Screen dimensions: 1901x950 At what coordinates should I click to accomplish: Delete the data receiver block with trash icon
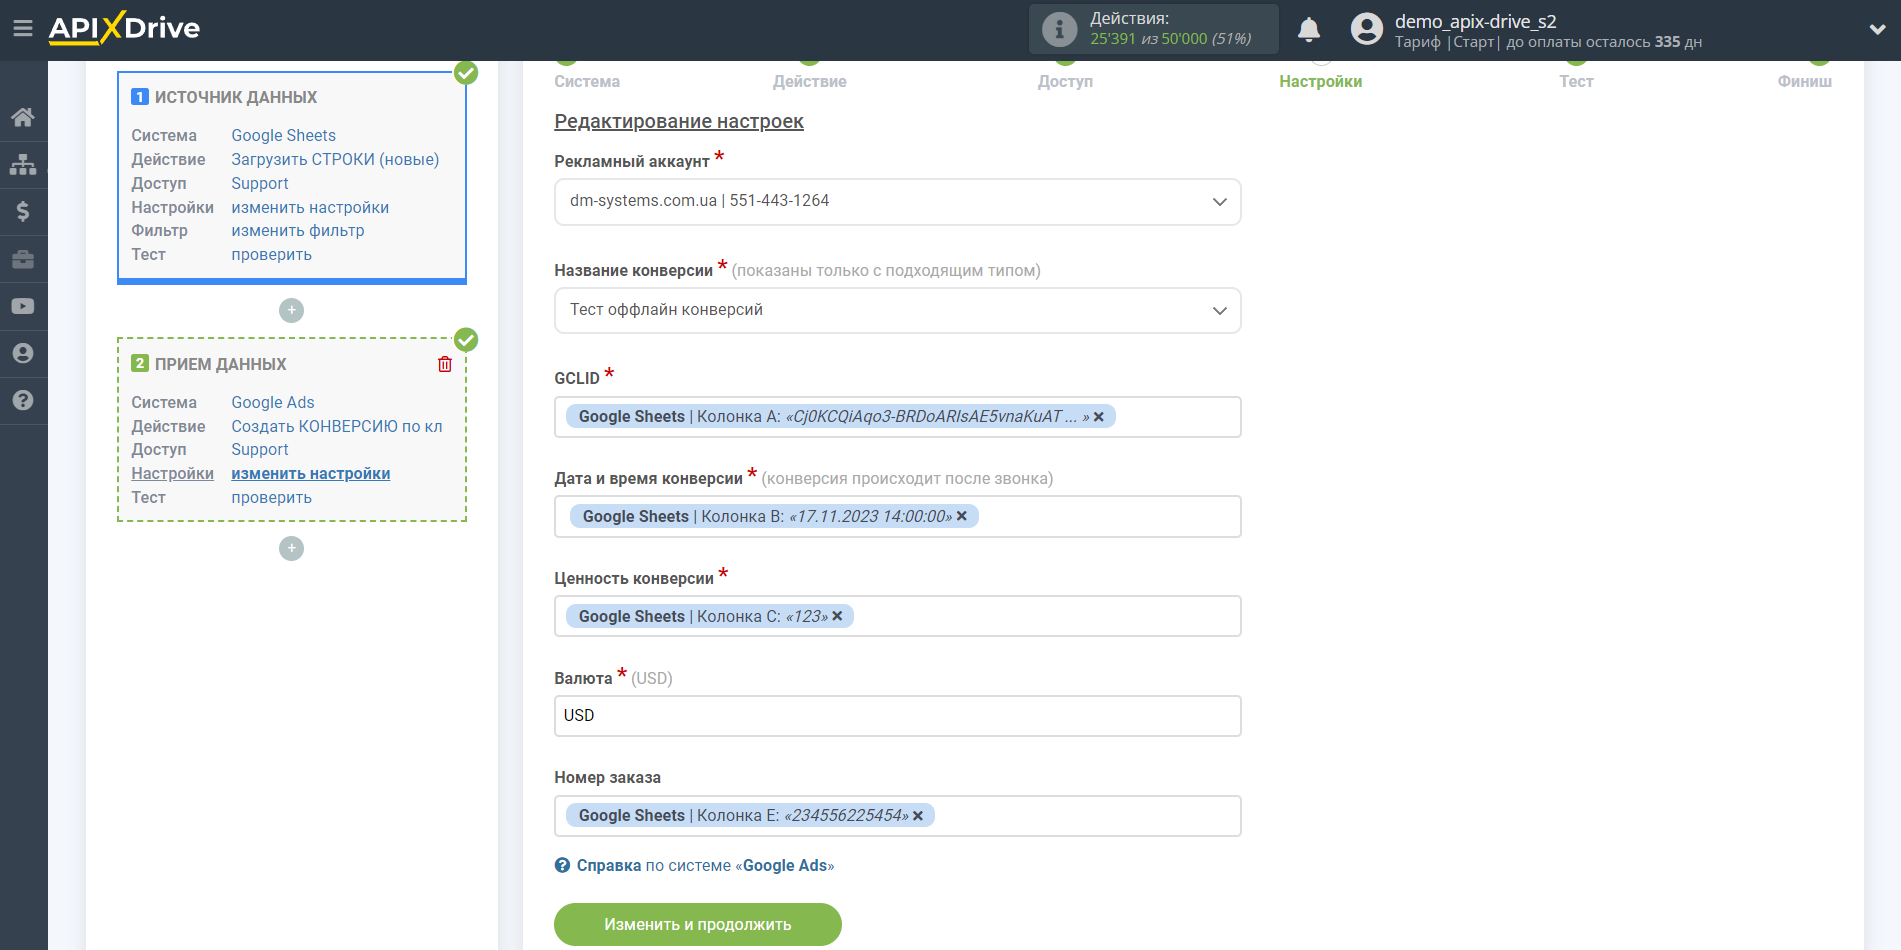445,364
